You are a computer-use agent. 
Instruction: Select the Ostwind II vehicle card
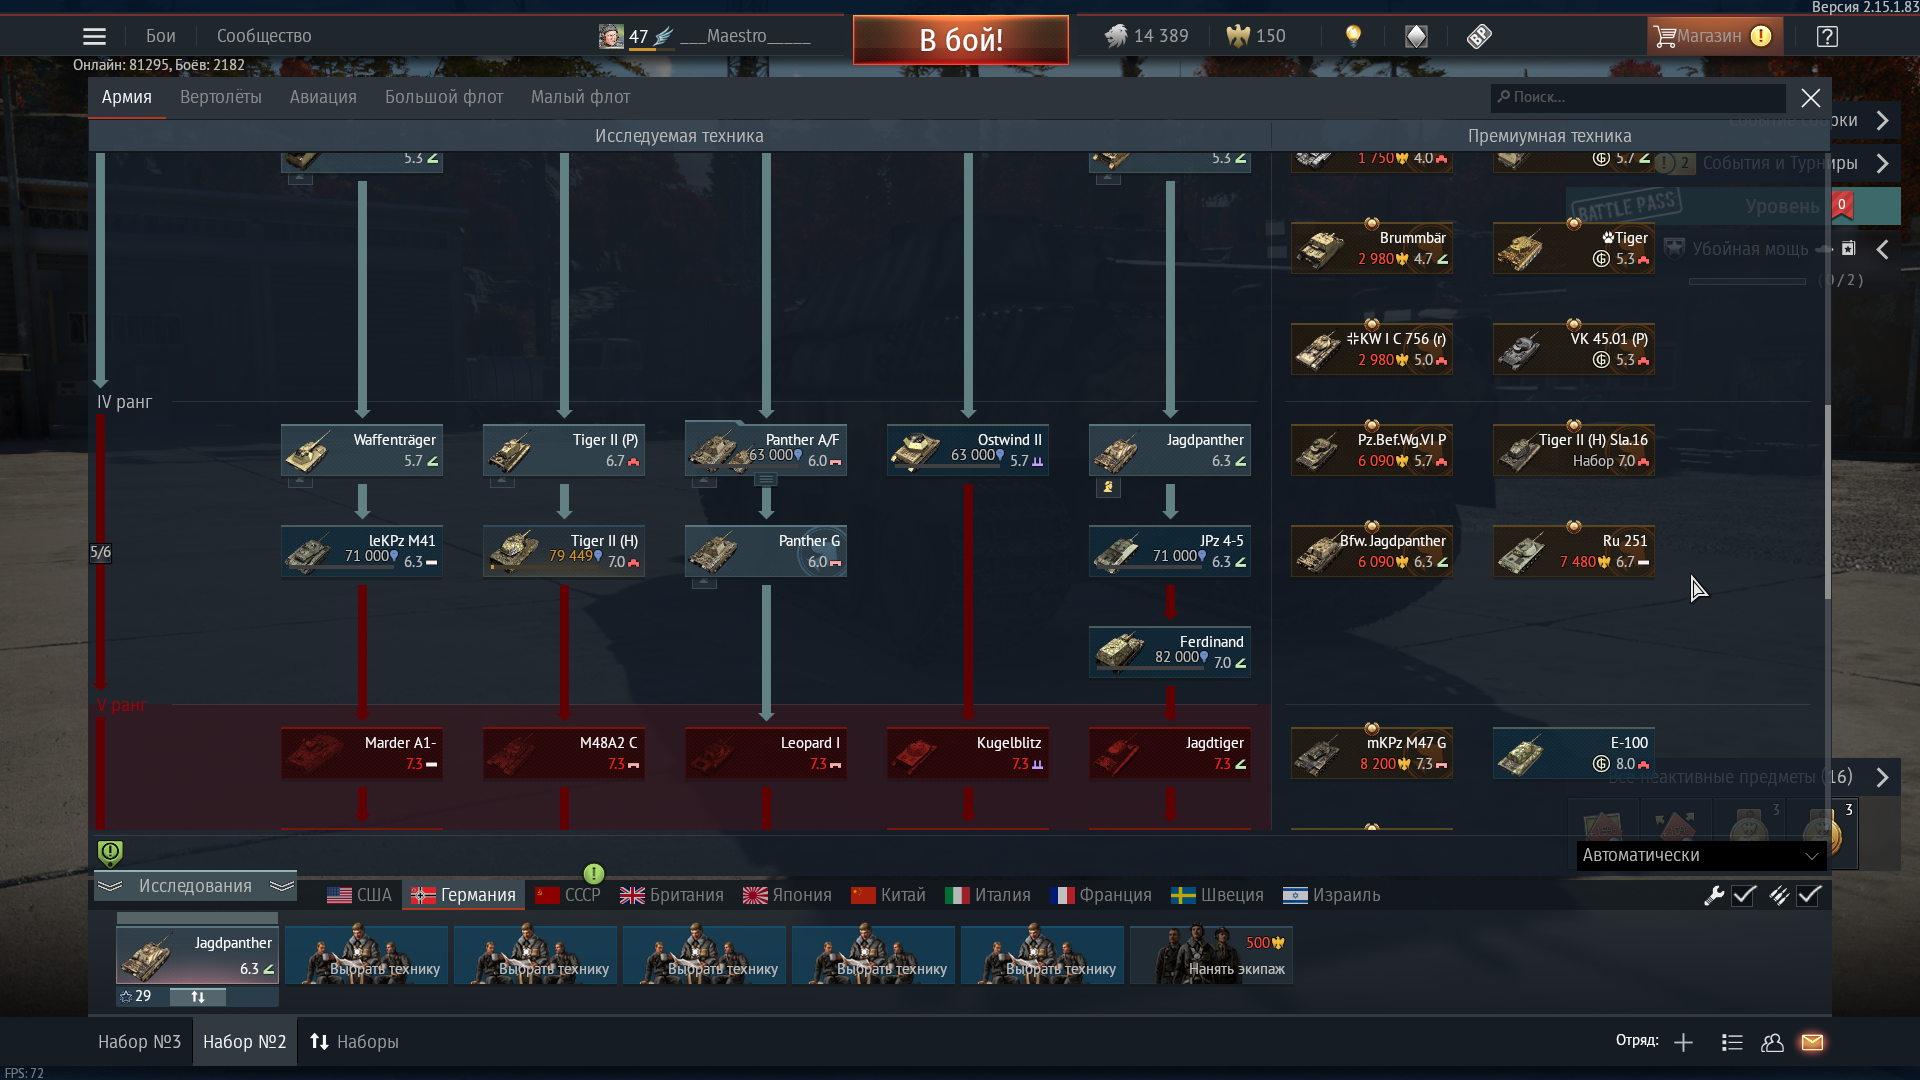(968, 450)
